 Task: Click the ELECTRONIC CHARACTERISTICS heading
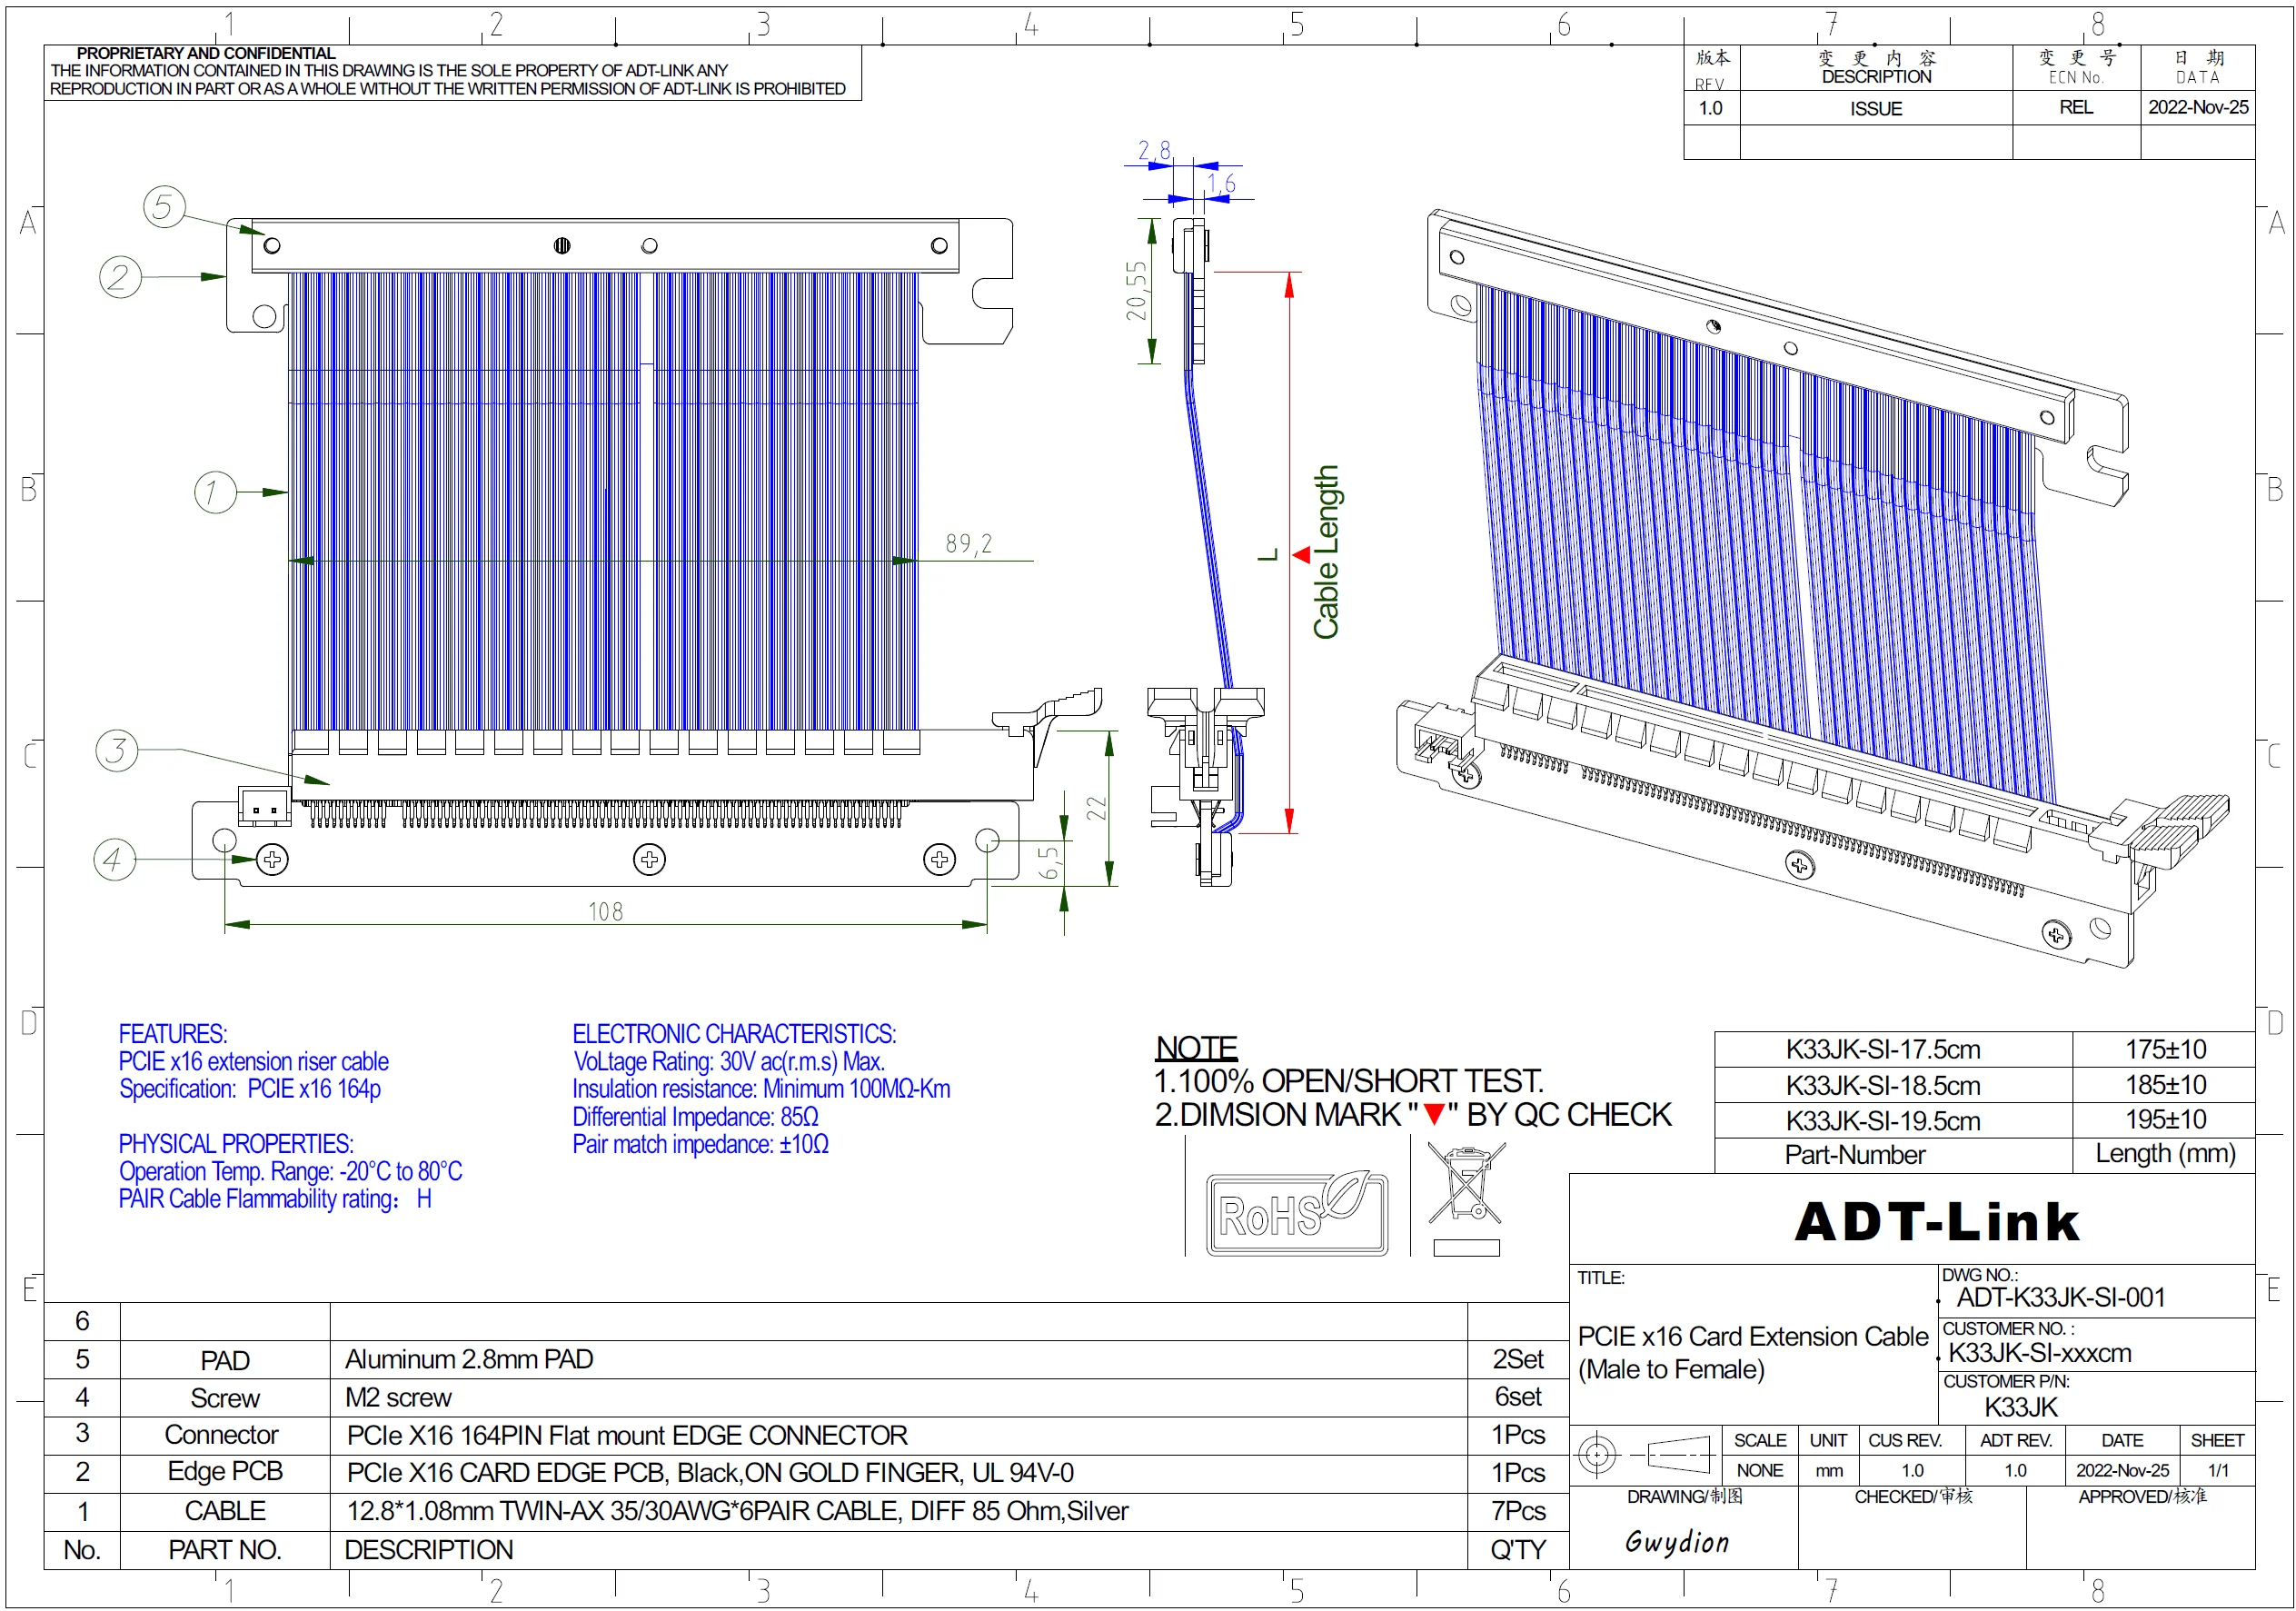pos(733,1034)
